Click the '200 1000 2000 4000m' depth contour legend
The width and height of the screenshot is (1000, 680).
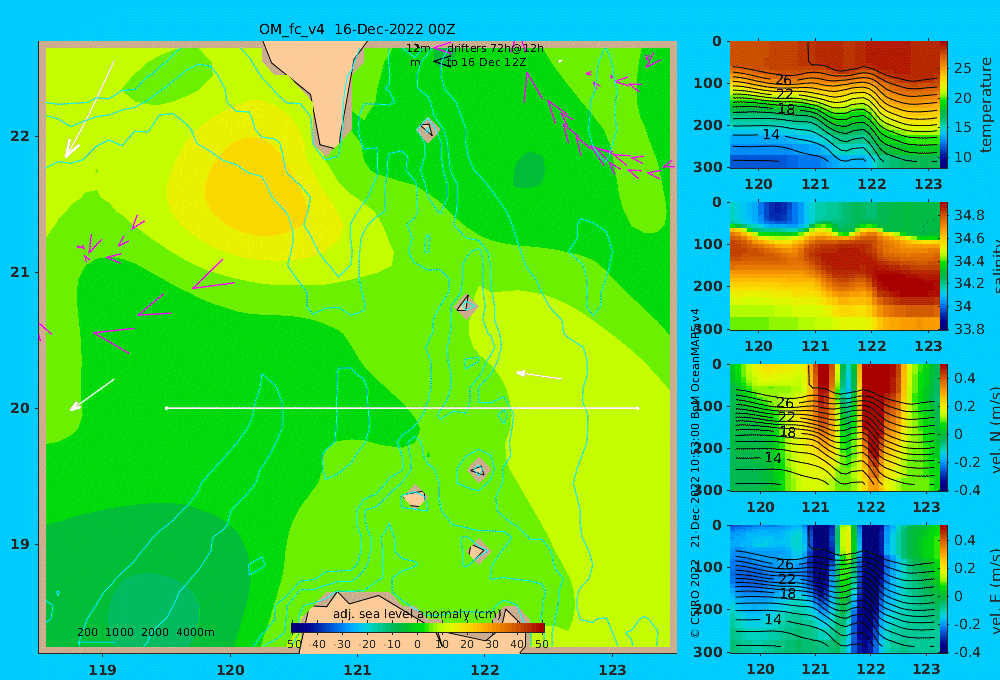click(x=145, y=632)
